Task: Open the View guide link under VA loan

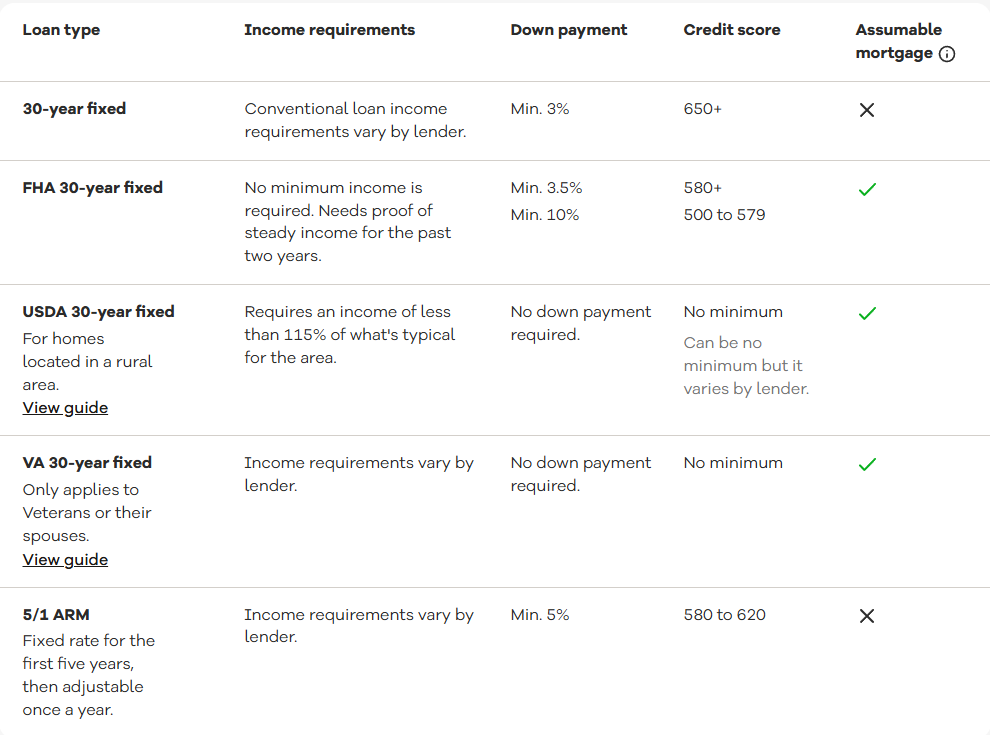Action: [x=65, y=560]
